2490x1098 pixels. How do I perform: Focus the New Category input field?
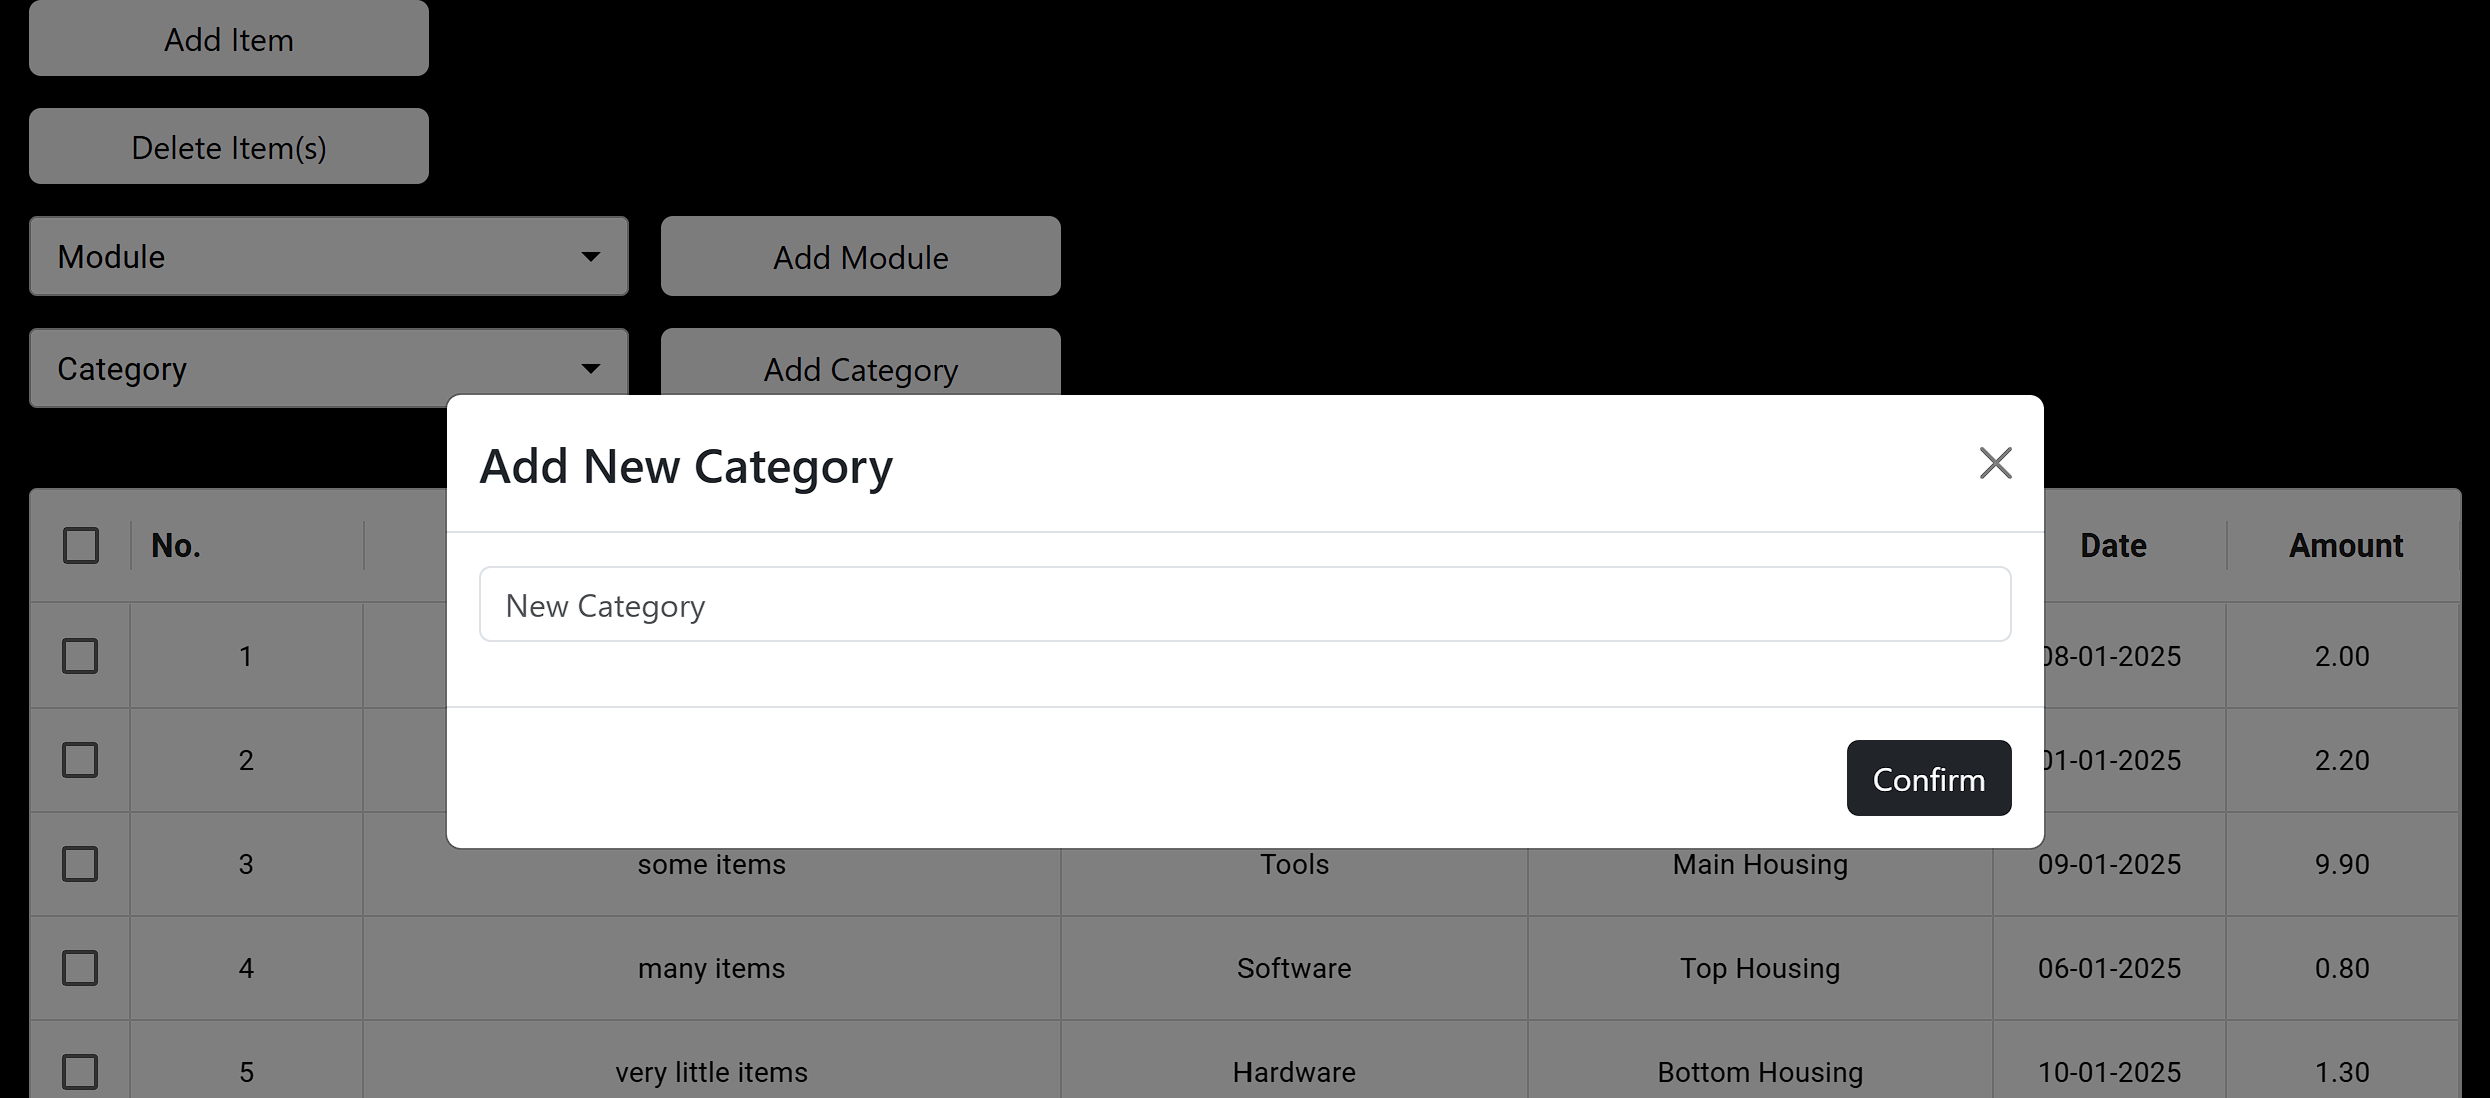tap(1245, 604)
